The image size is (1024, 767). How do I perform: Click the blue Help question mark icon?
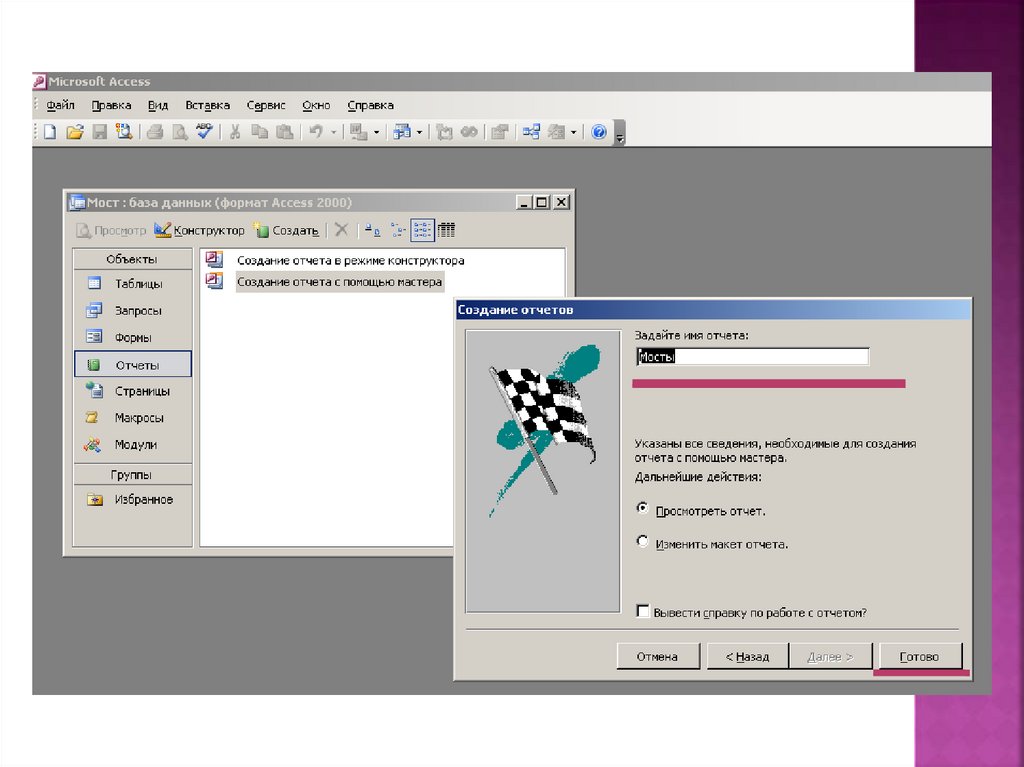(x=599, y=132)
